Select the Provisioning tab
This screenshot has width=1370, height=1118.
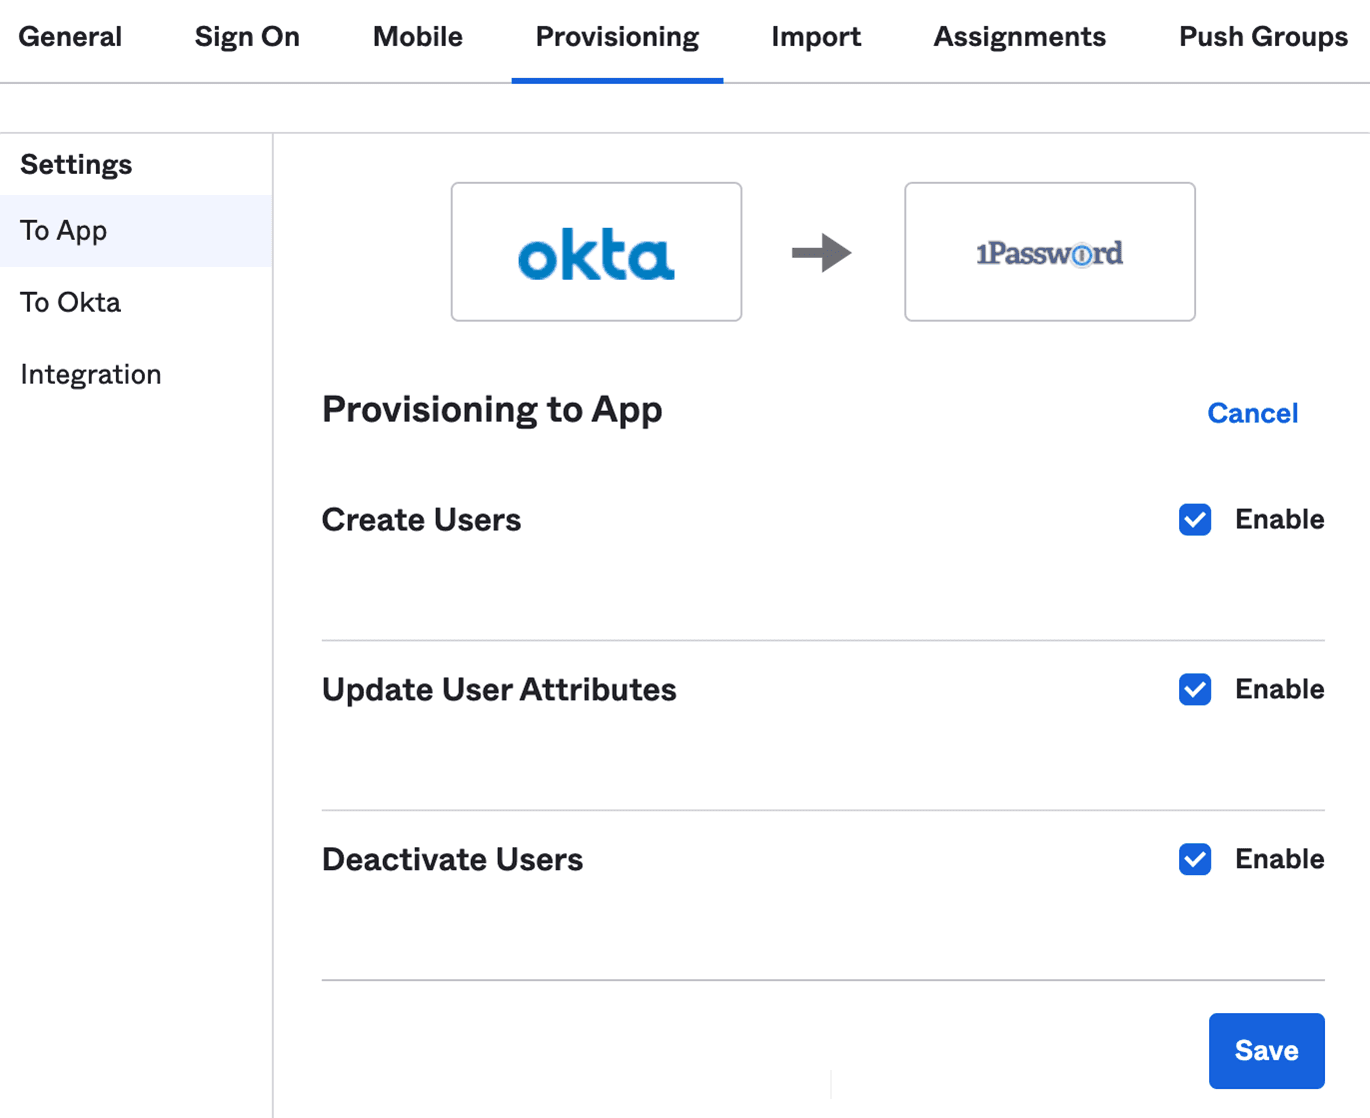click(617, 37)
